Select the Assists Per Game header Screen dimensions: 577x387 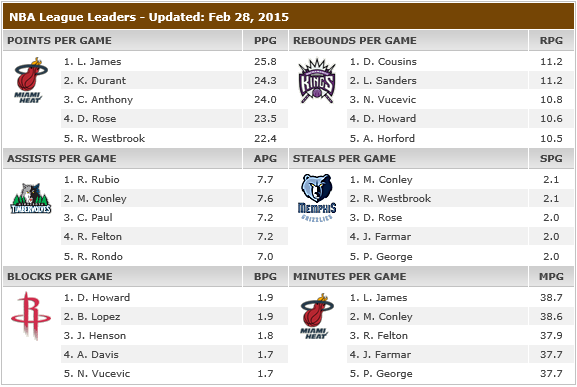(x=61, y=159)
